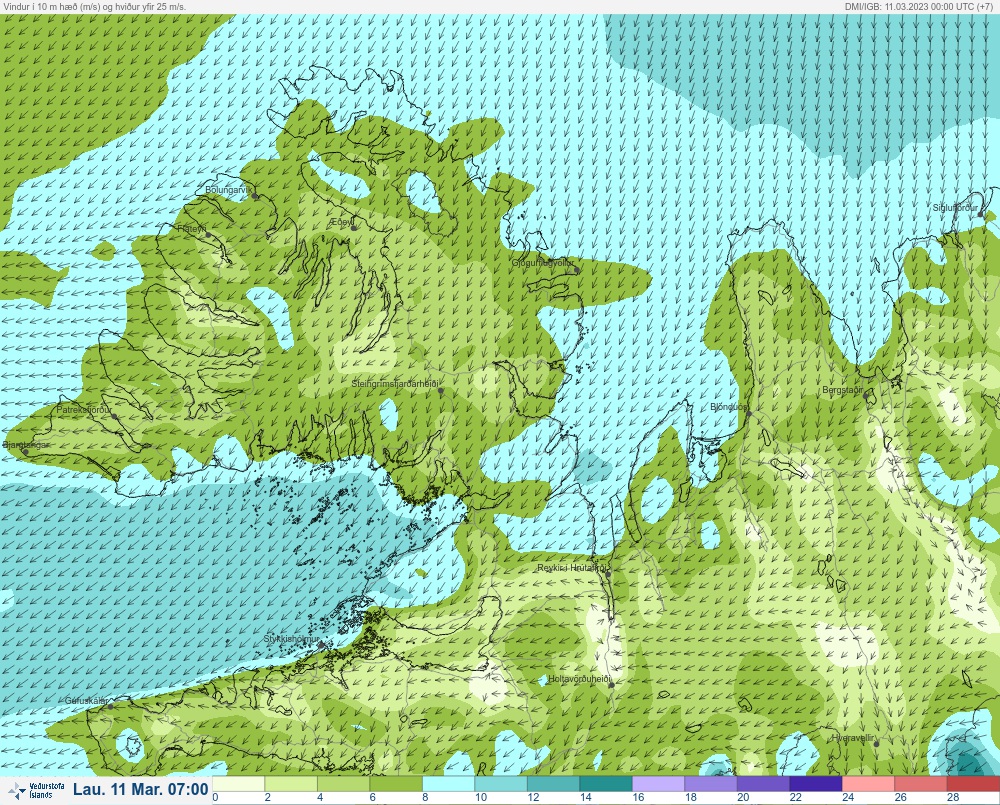
Task: Select the Stykkishólmur station label
Action: (x=291, y=639)
